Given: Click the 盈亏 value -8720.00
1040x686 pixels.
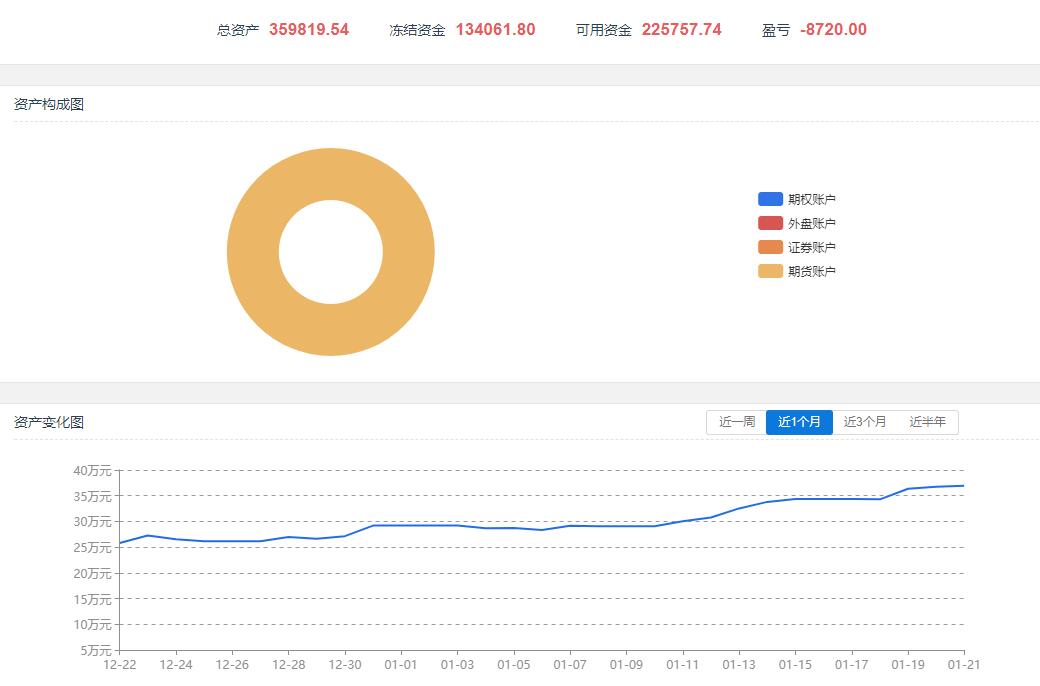Looking at the screenshot, I should tap(833, 30).
